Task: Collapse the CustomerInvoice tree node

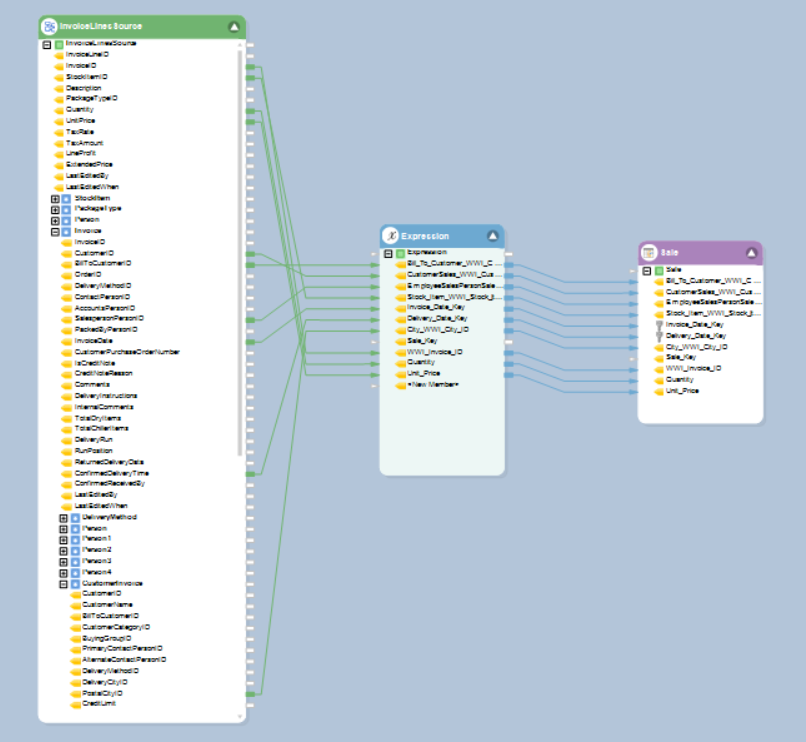Action: pyautogui.click(x=64, y=583)
